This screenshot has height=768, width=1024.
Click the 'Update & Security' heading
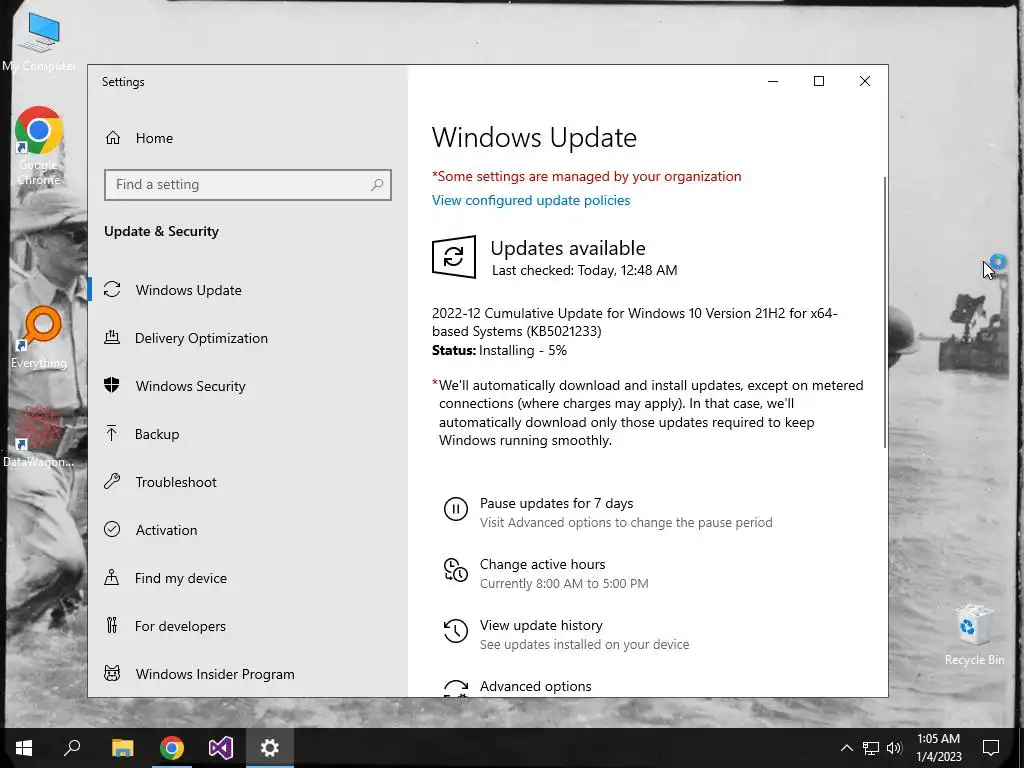click(161, 231)
